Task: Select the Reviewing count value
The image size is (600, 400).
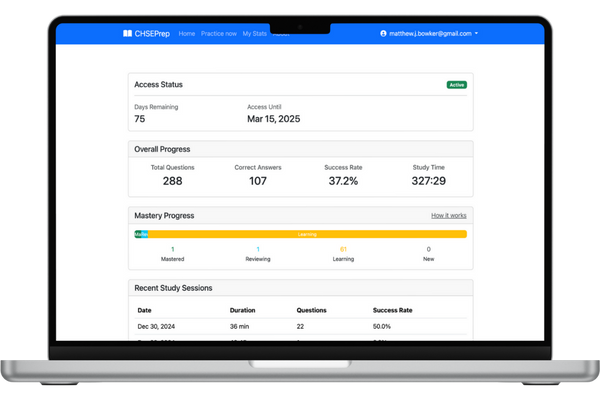Action: point(258,249)
